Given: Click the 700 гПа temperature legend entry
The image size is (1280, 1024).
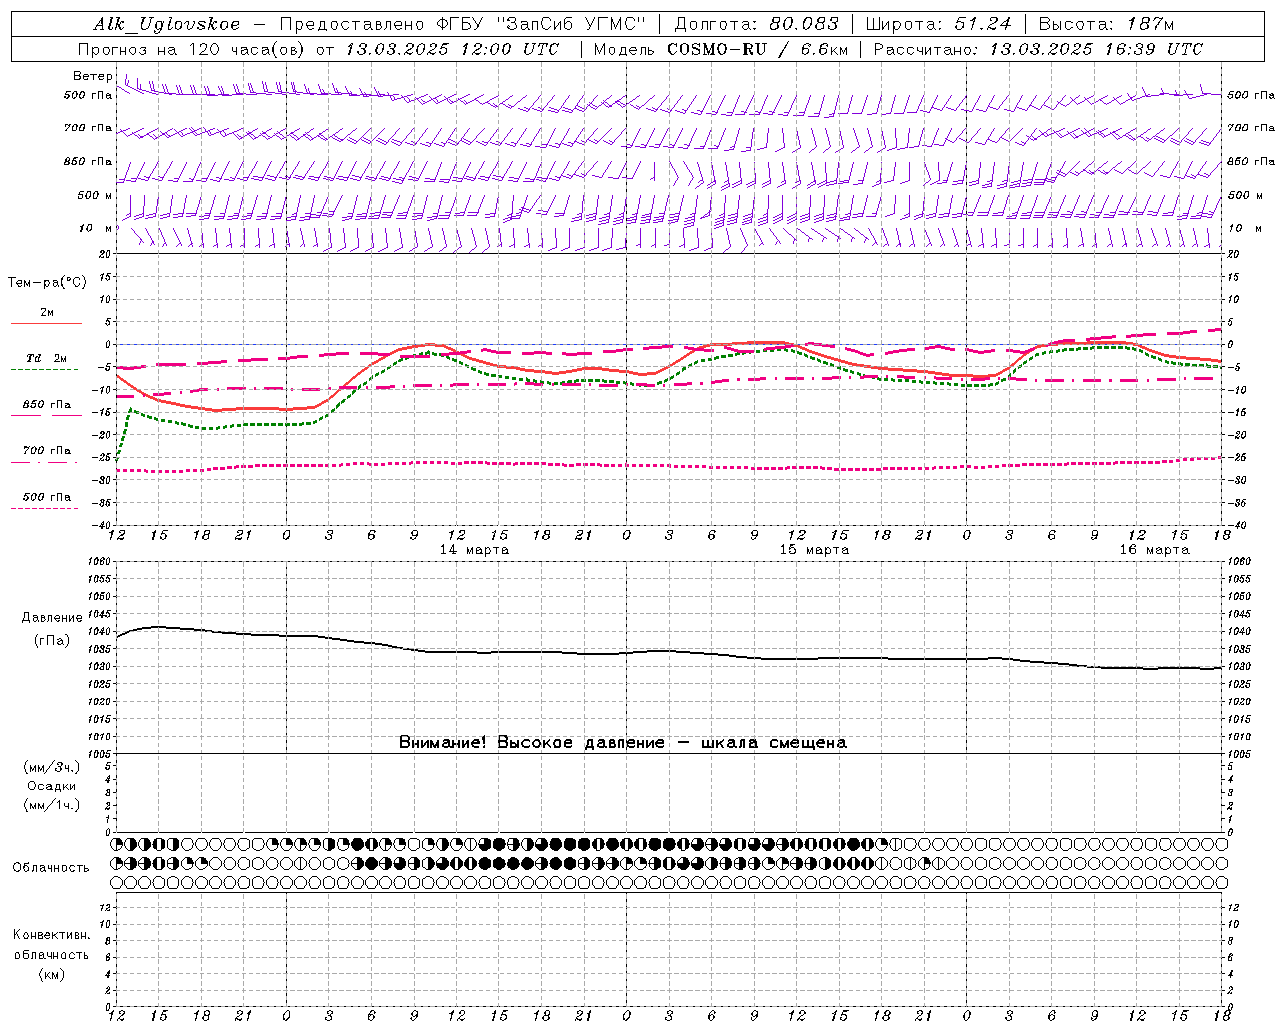Looking at the screenshot, I should click(47, 450).
